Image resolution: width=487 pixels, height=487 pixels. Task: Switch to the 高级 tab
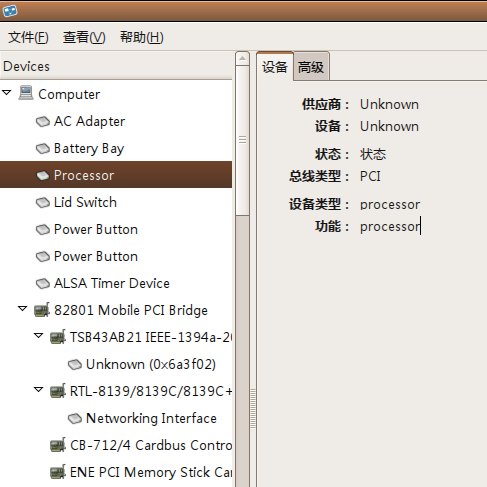[x=311, y=66]
